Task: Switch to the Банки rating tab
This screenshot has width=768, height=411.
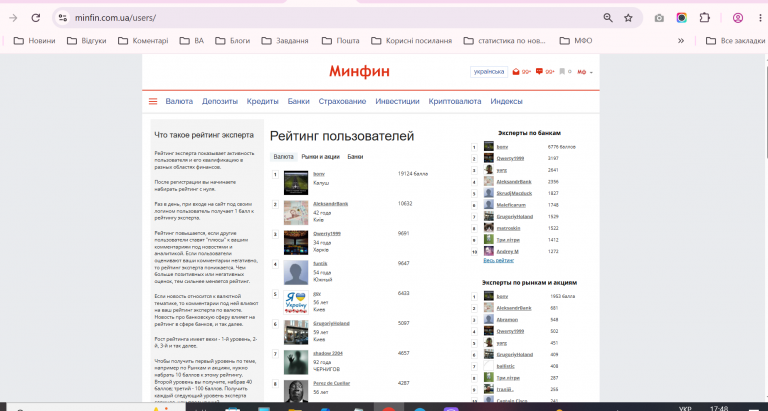Action: (355, 157)
